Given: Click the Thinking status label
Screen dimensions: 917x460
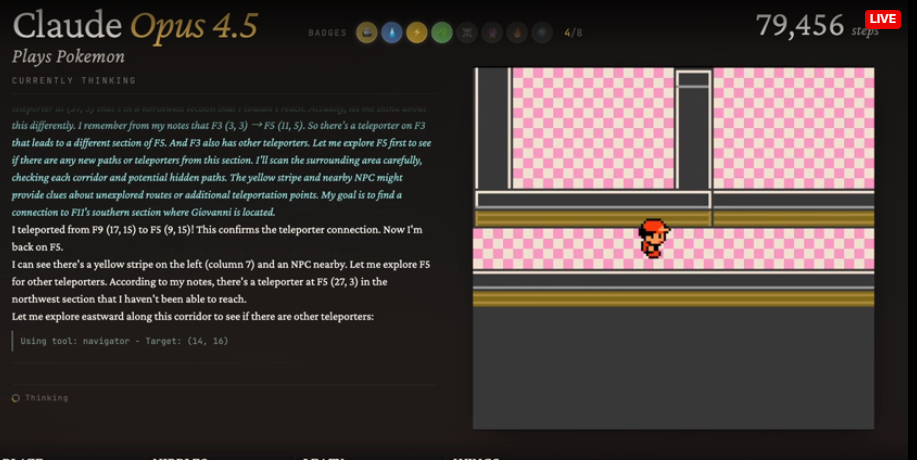Looking at the screenshot, I should pos(47,398).
